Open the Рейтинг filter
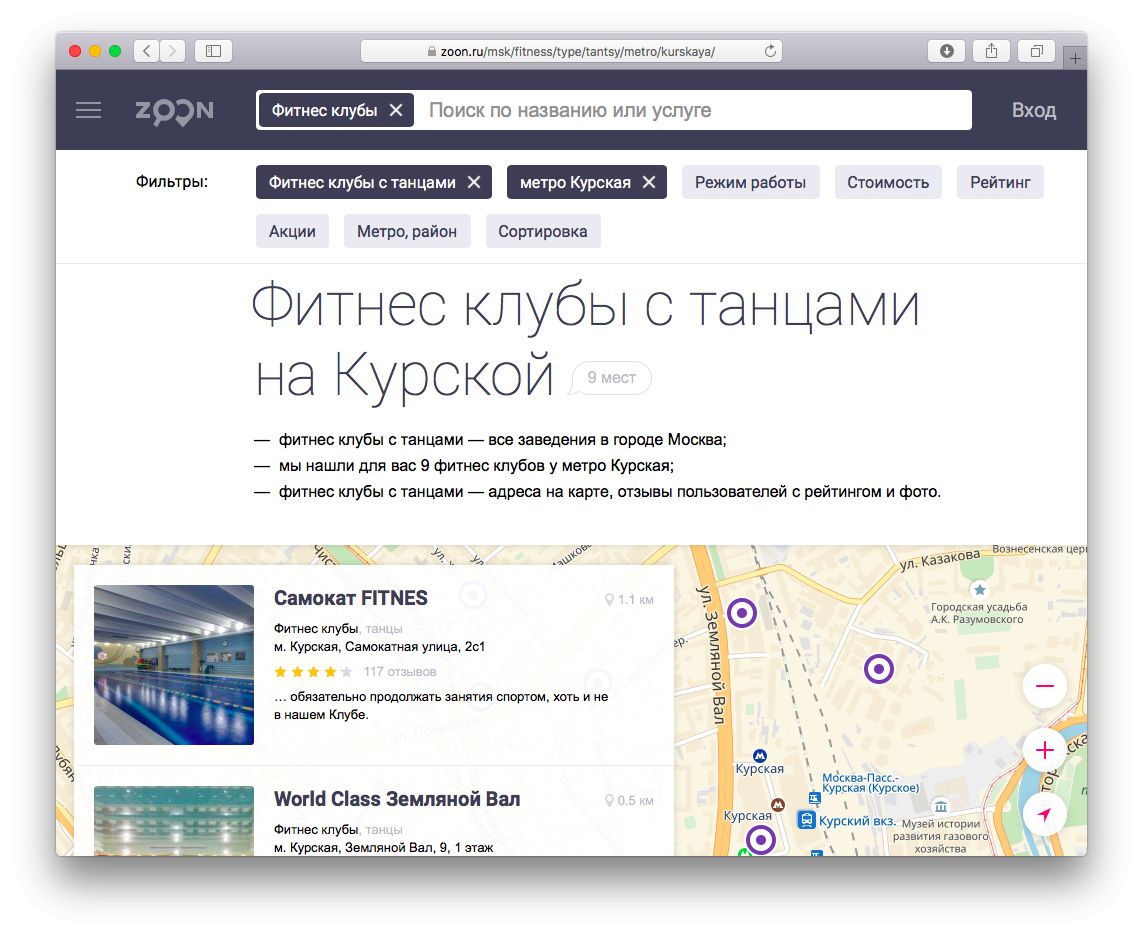Screen dimensions: 1143x936 click(1000, 182)
